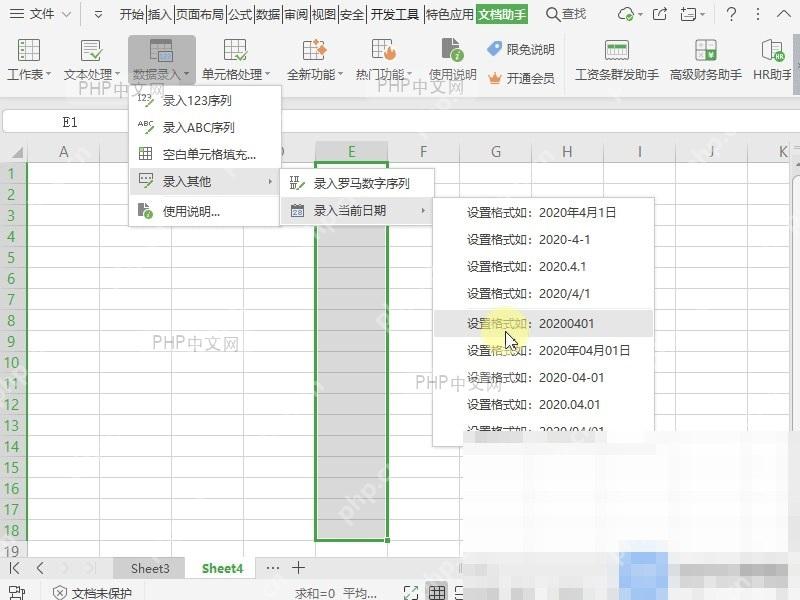800x600 pixels.
Task: Launch 工资条群发助手
Action: (617, 60)
